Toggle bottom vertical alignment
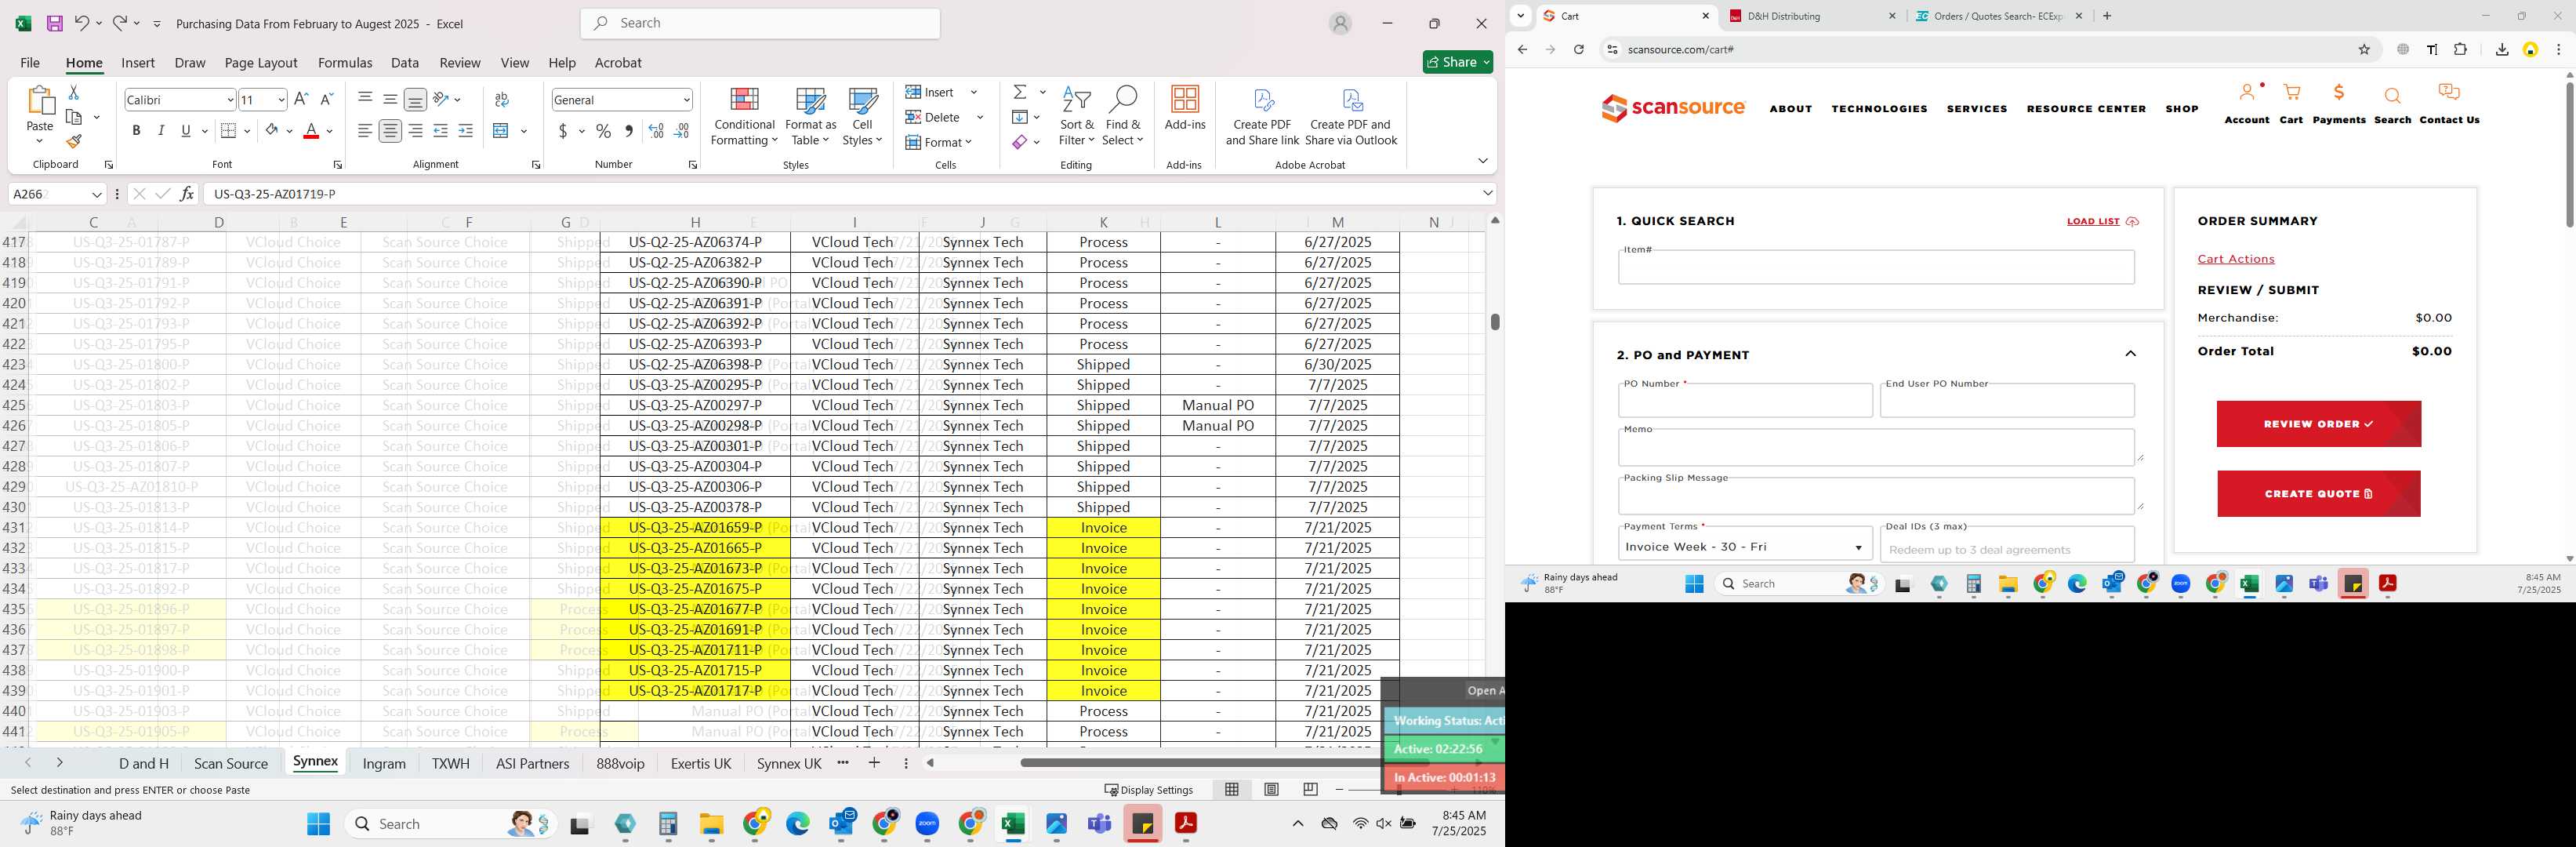 [x=415, y=99]
